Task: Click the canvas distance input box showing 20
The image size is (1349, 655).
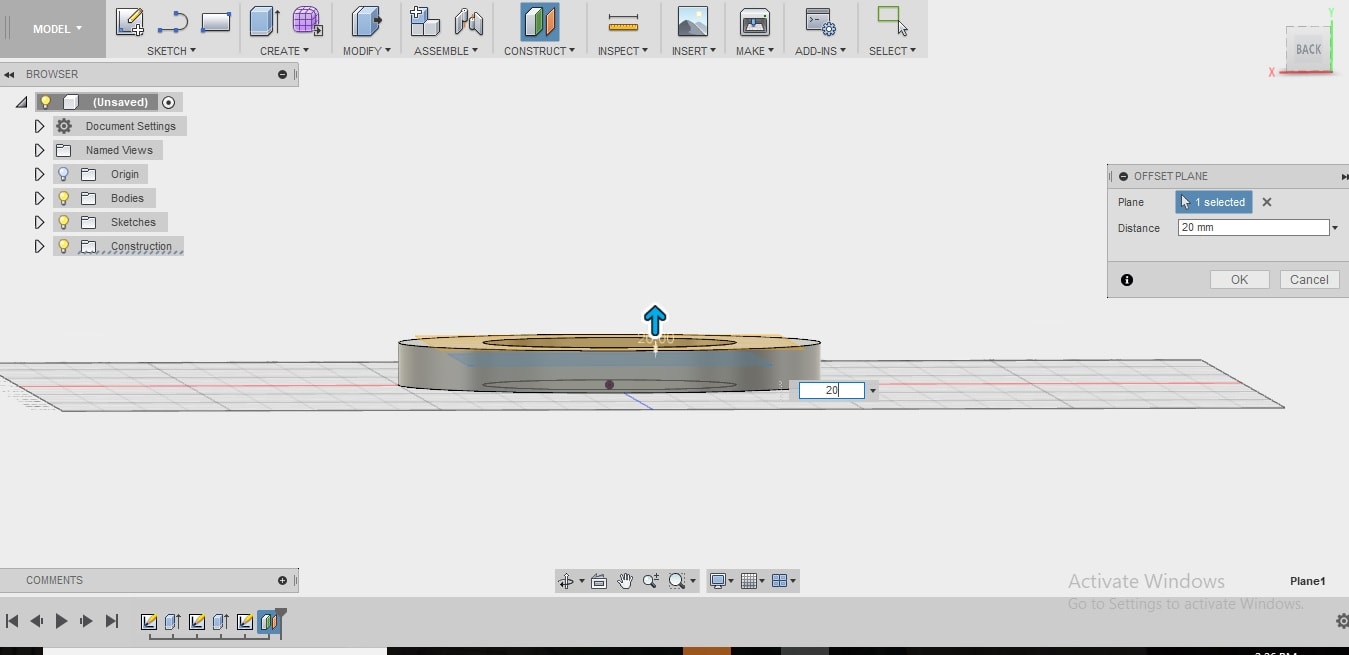Action: [x=831, y=391]
